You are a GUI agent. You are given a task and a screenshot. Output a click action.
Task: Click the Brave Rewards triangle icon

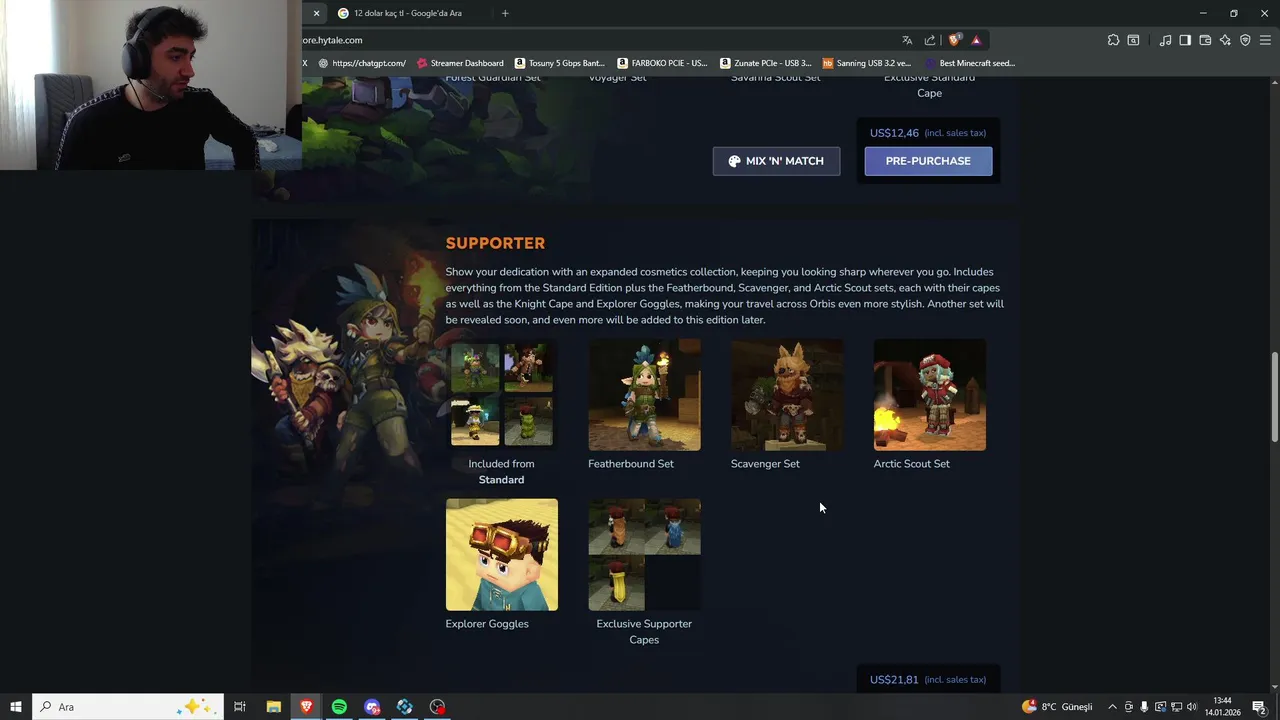976,40
